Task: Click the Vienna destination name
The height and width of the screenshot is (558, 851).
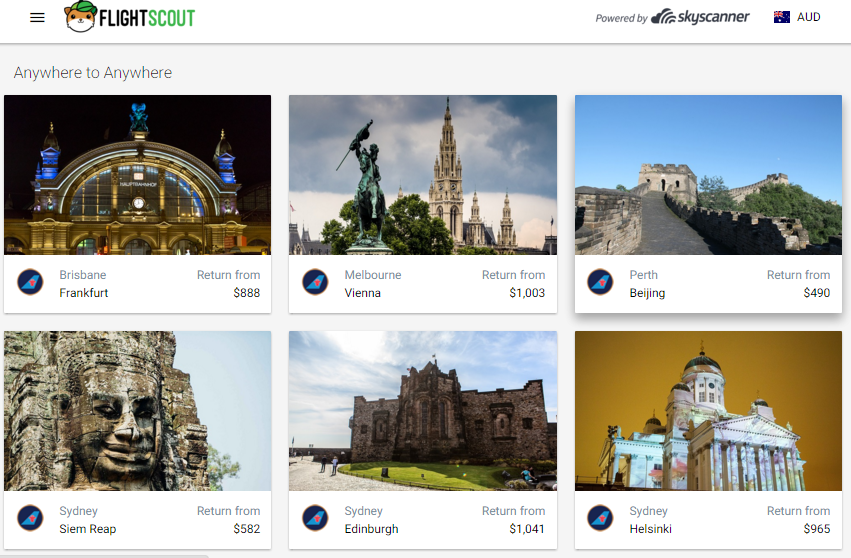Action: click(363, 293)
